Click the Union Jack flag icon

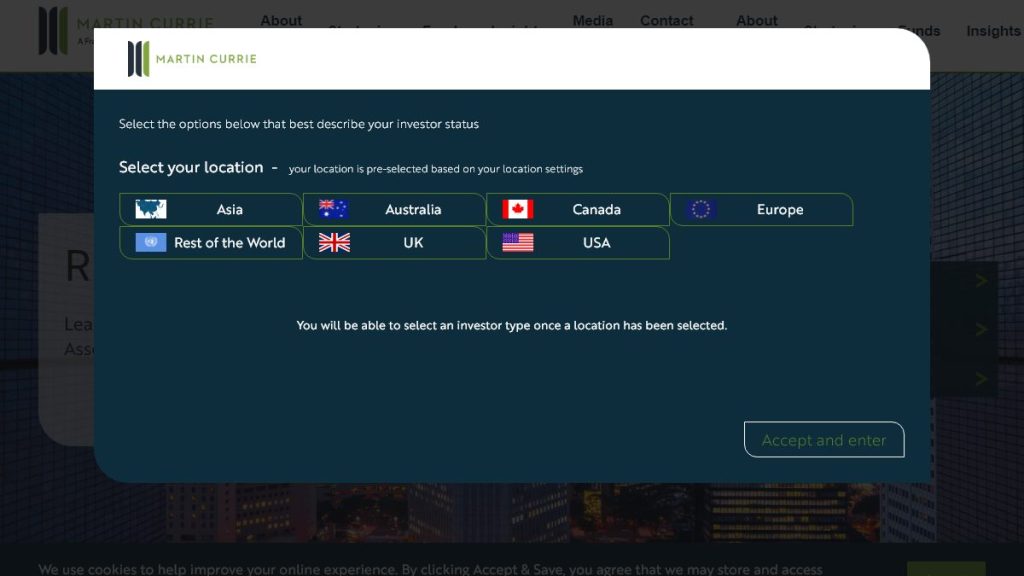(x=334, y=242)
